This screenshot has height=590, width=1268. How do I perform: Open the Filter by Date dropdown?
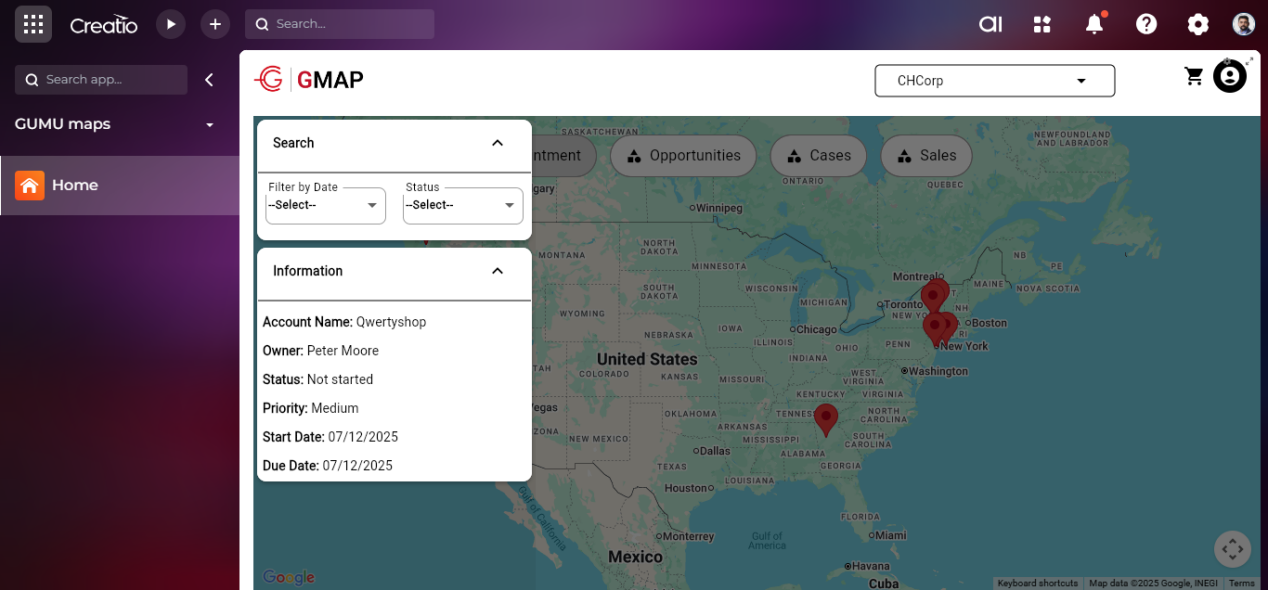click(325, 205)
